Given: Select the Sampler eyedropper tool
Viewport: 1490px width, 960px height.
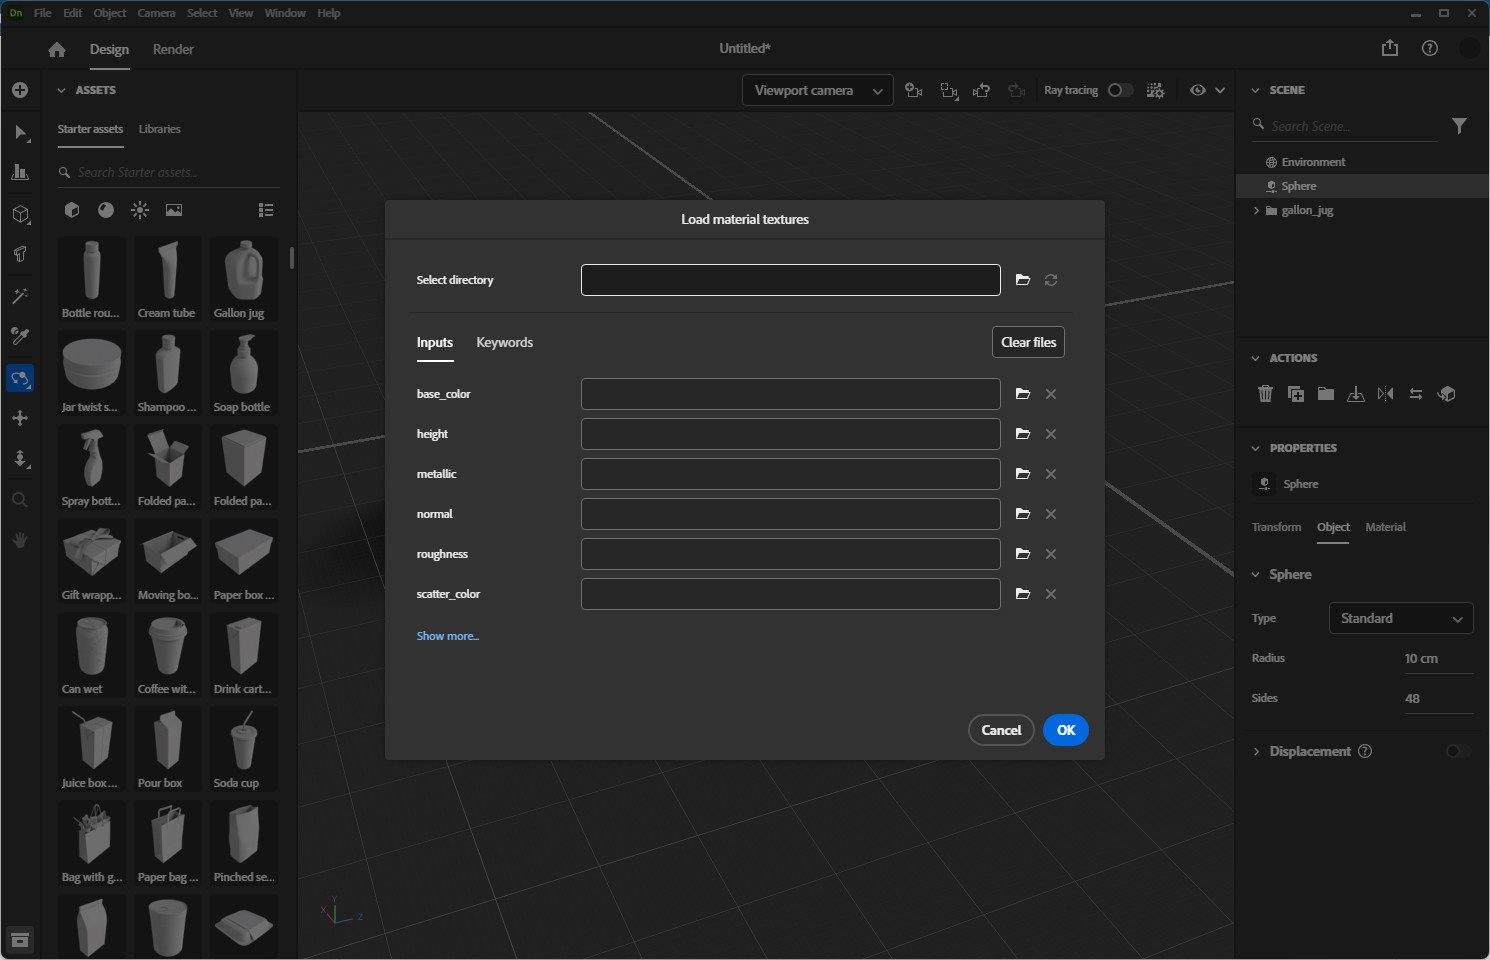Looking at the screenshot, I should coord(20,336).
